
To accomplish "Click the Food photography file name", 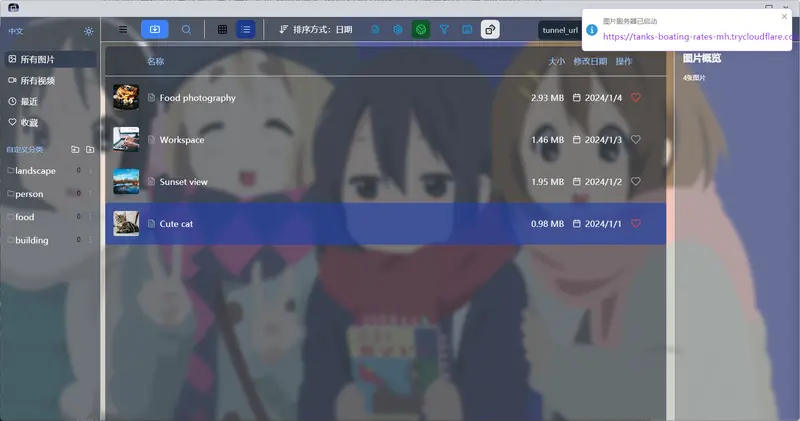I will 197,97.
